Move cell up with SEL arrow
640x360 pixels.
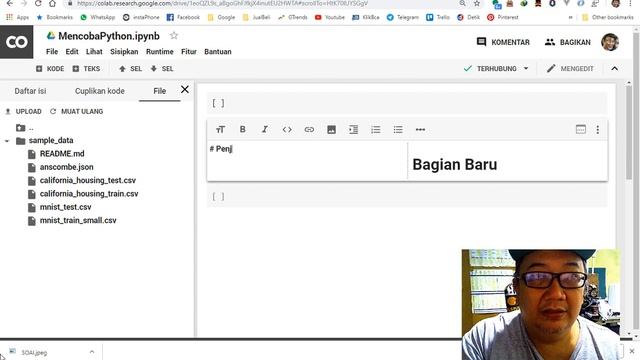point(130,69)
